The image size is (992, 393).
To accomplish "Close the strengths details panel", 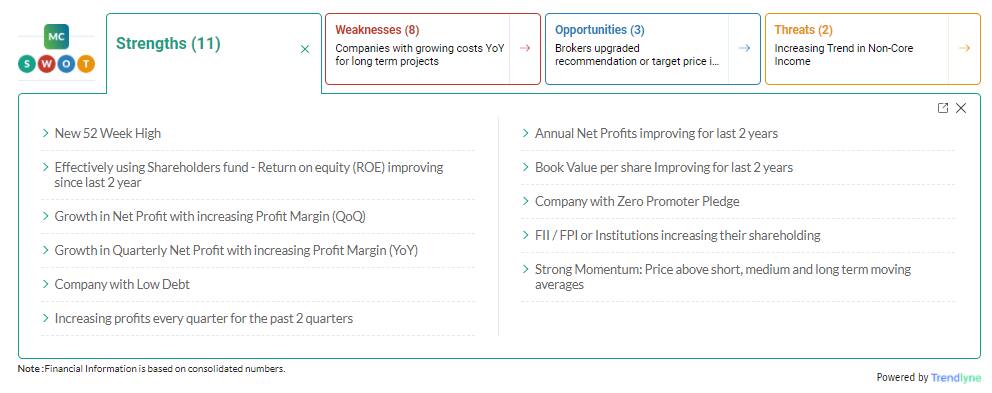I will point(961,108).
